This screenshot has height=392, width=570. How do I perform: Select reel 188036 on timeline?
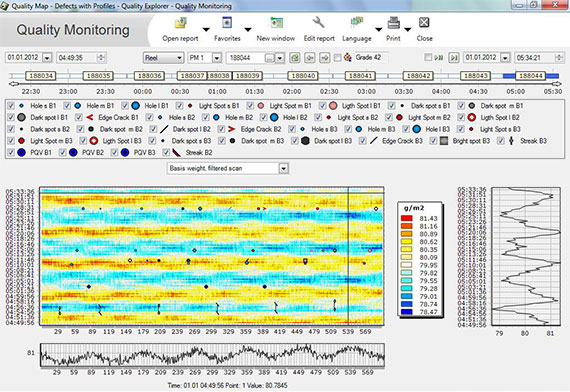click(x=149, y=76)
